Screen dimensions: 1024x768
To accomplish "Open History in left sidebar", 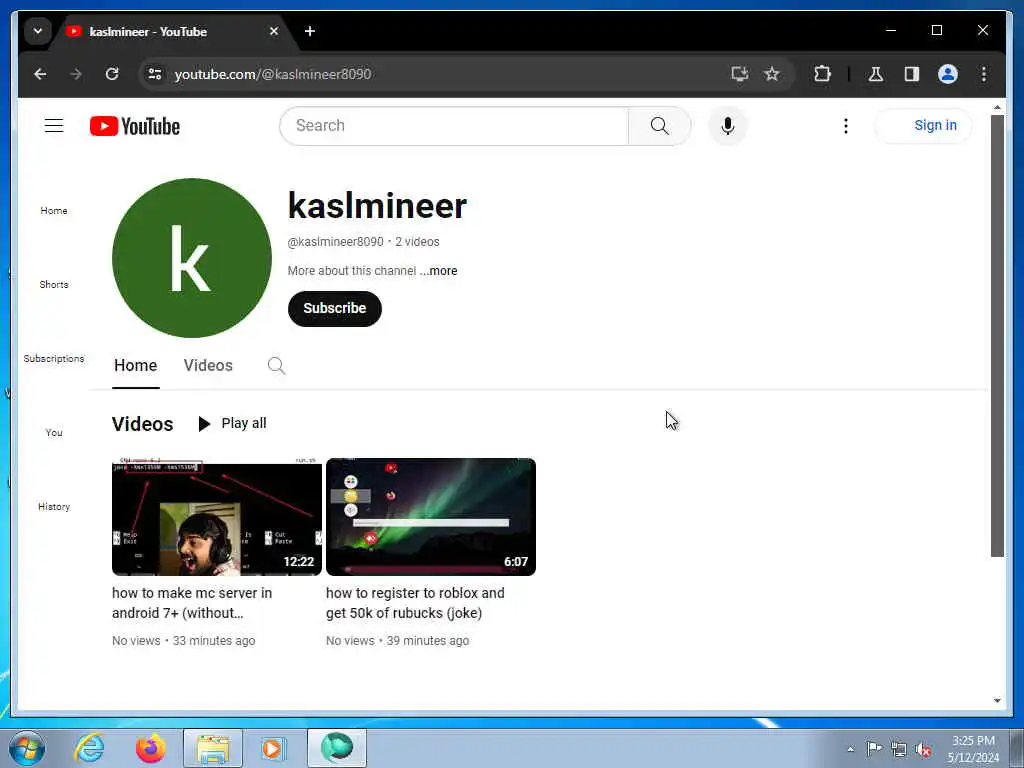I will 54,506.
